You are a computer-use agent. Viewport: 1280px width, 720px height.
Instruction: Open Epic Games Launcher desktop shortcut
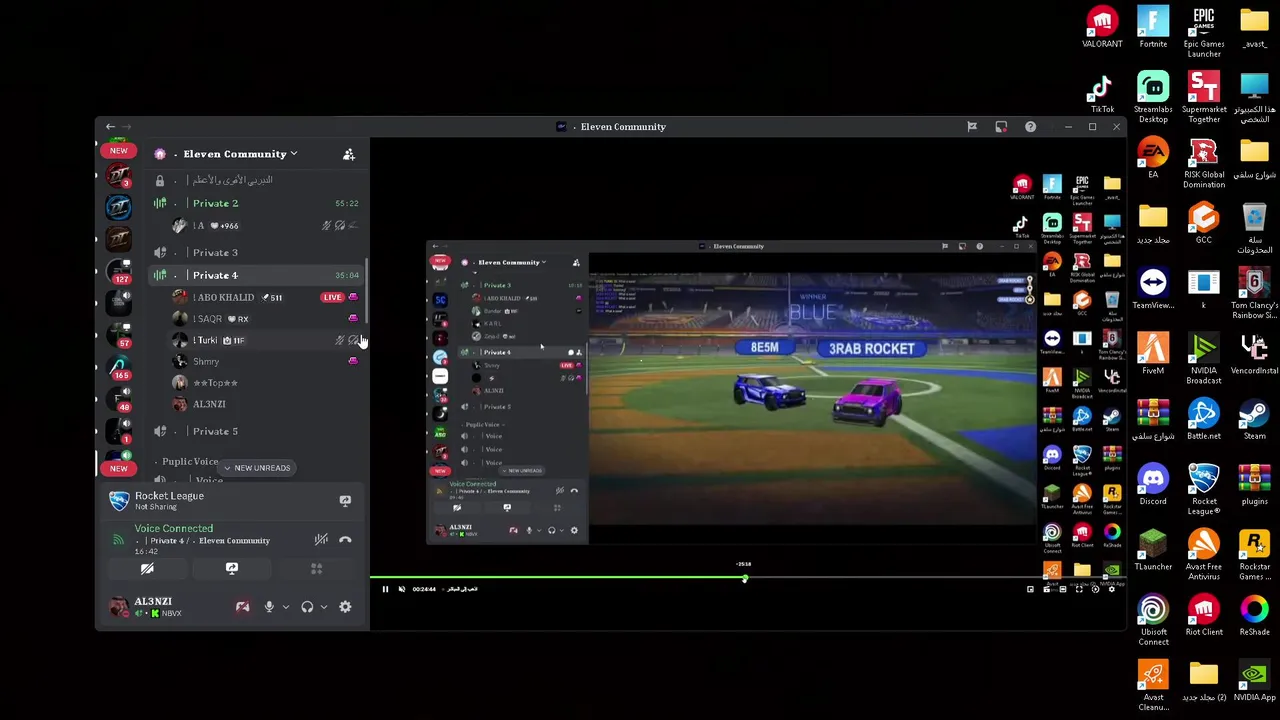1204,32
